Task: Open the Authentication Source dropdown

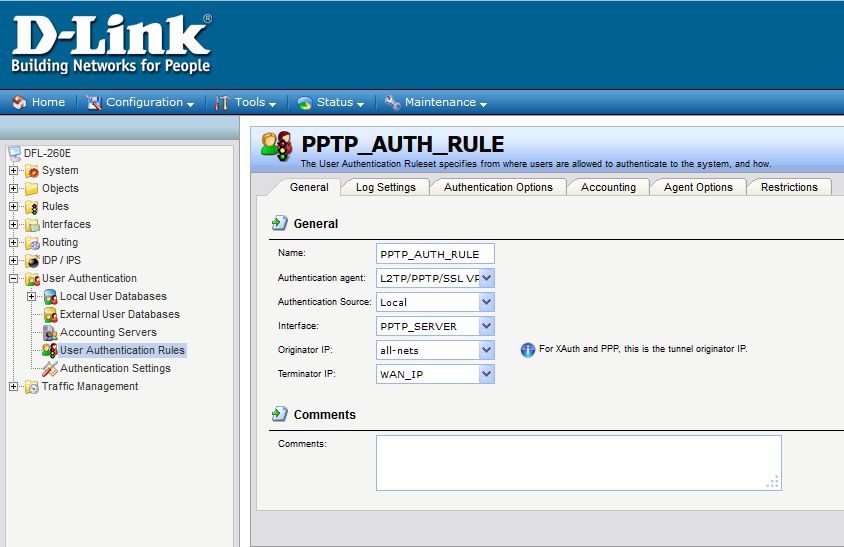Action: 487,302
